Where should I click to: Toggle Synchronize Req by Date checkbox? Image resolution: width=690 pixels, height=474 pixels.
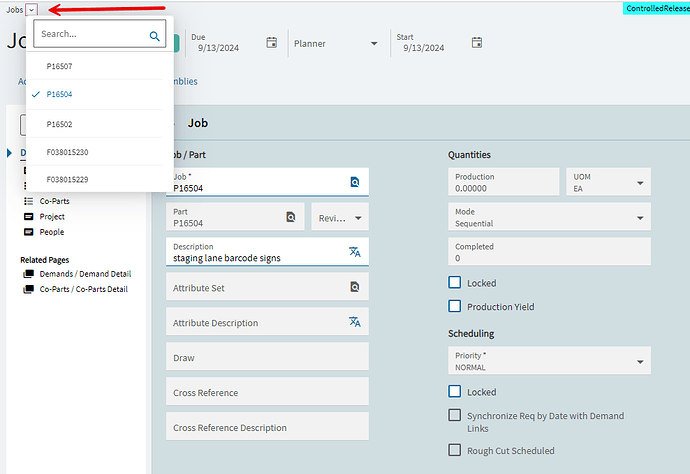tap(455, 415)
